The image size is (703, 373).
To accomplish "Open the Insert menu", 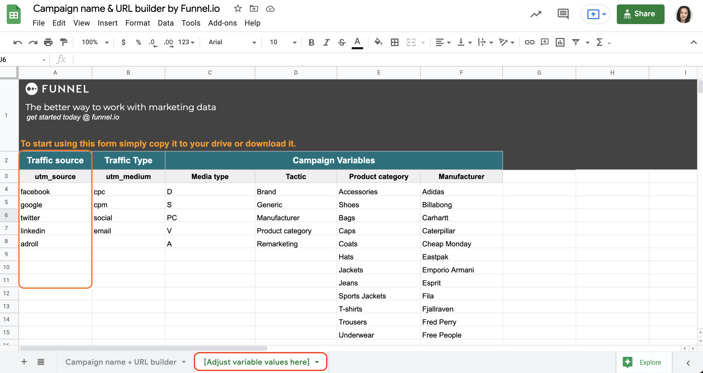I will 108,23.
